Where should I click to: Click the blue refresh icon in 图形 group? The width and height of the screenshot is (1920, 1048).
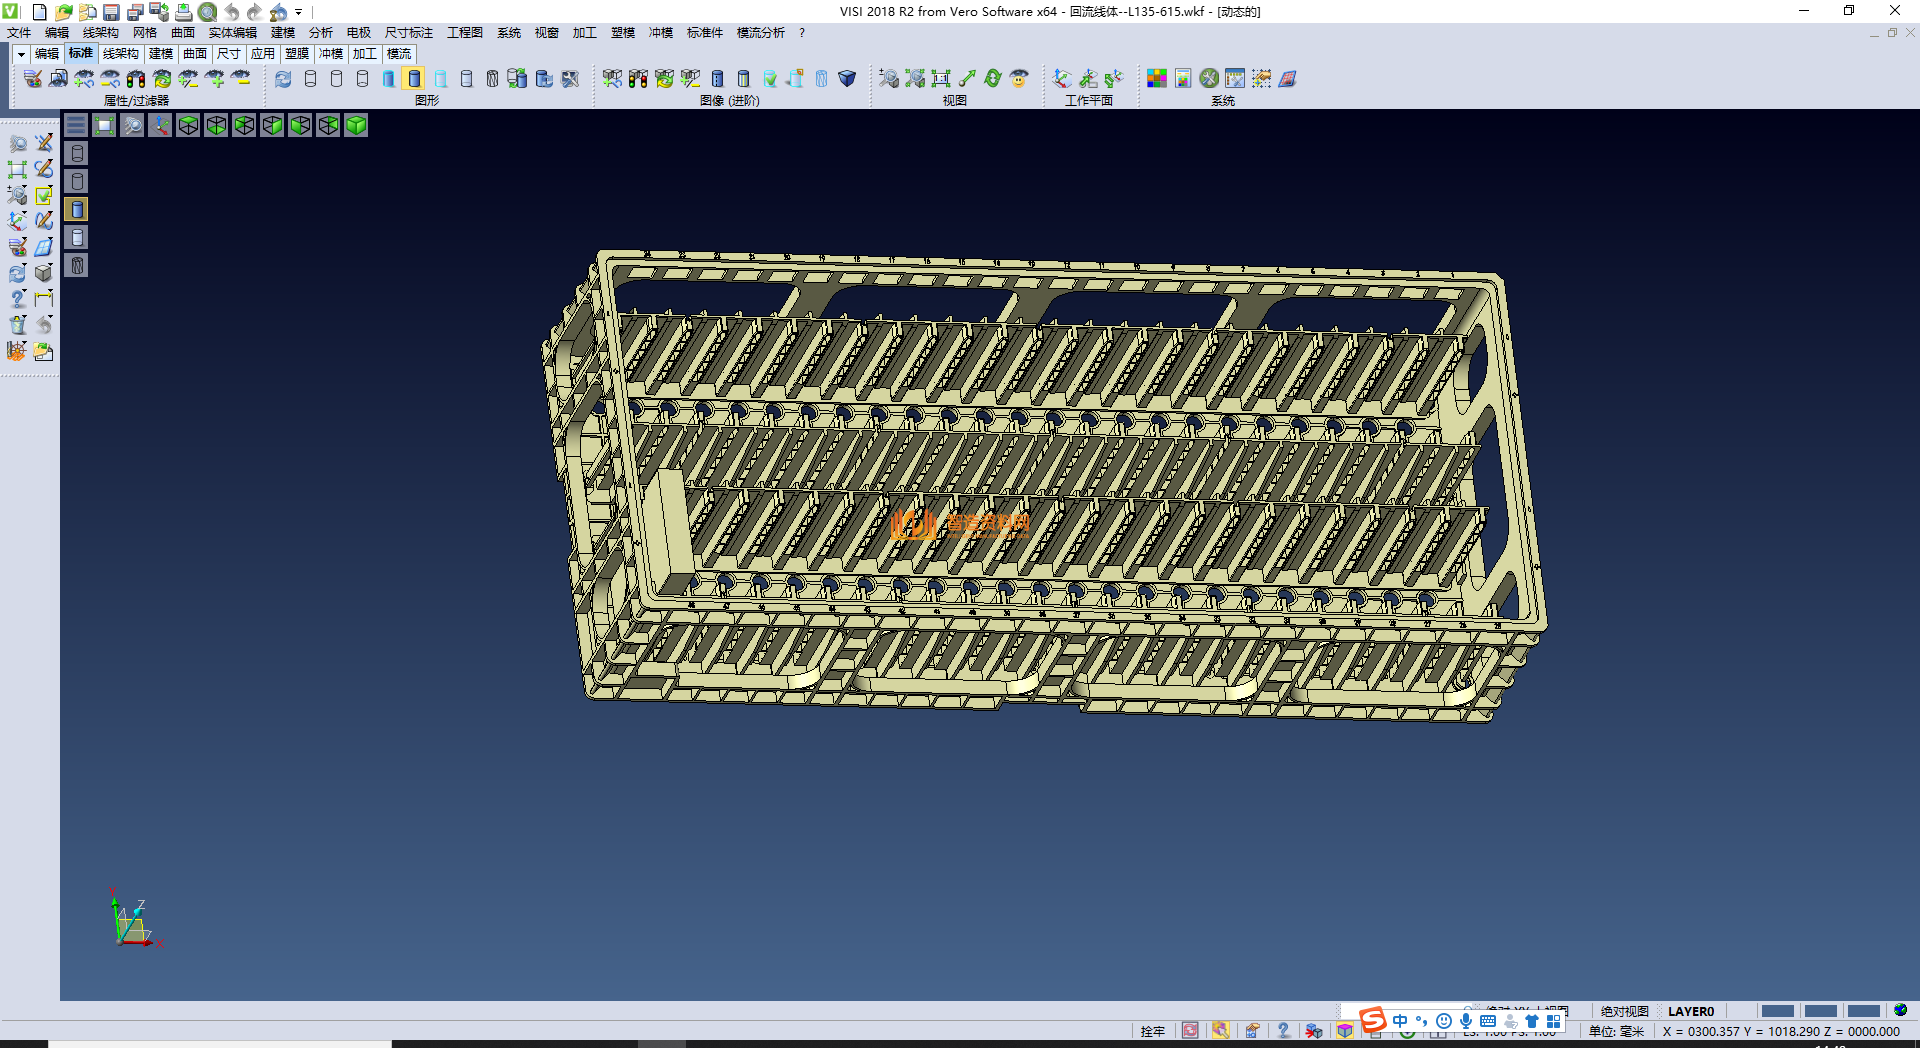(x=283, y=78)
